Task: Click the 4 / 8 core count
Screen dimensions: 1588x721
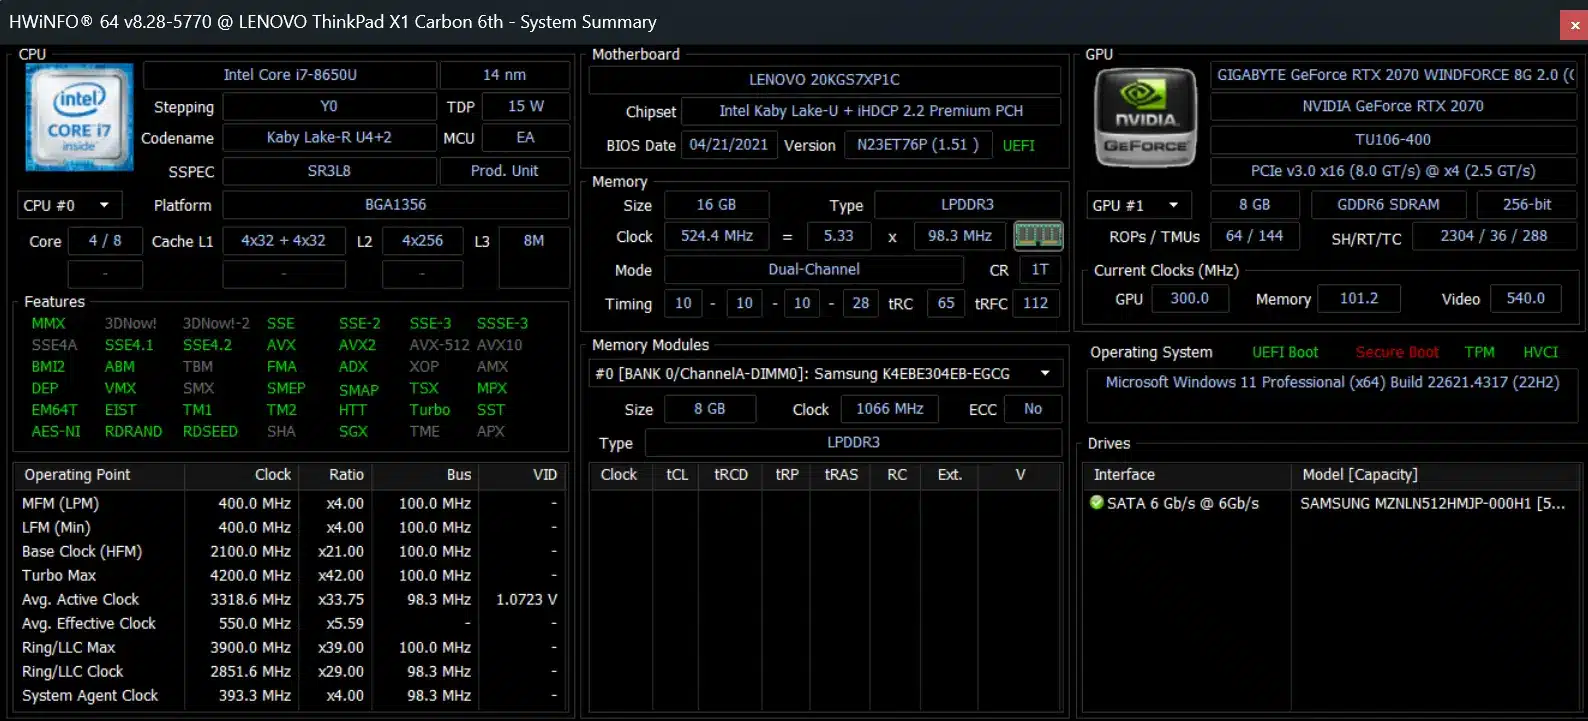Action: click(105, 241)
